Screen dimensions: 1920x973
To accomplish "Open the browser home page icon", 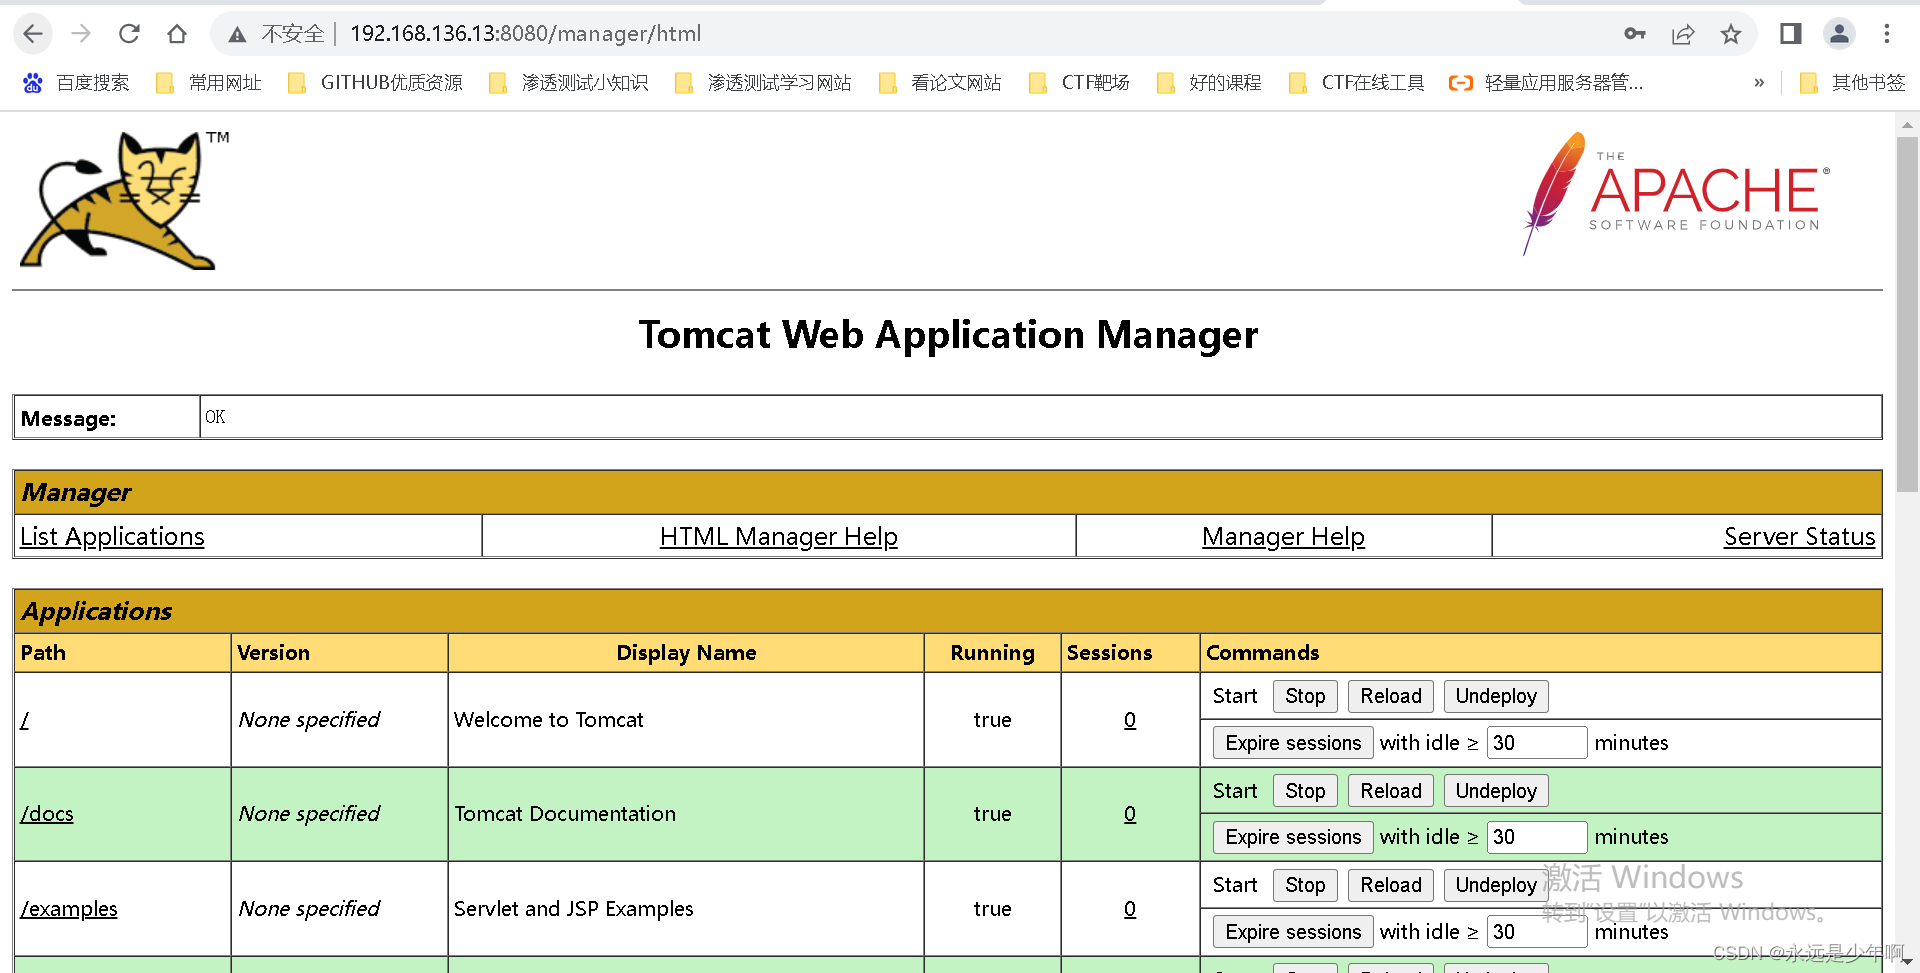I will pos(177,34).
